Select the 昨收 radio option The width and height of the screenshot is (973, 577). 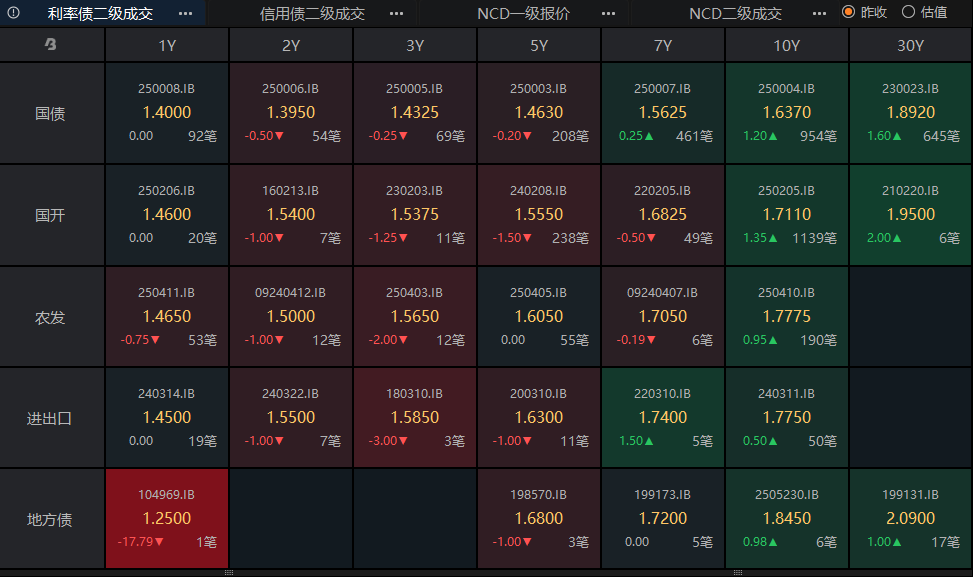[x=864, y=12]
